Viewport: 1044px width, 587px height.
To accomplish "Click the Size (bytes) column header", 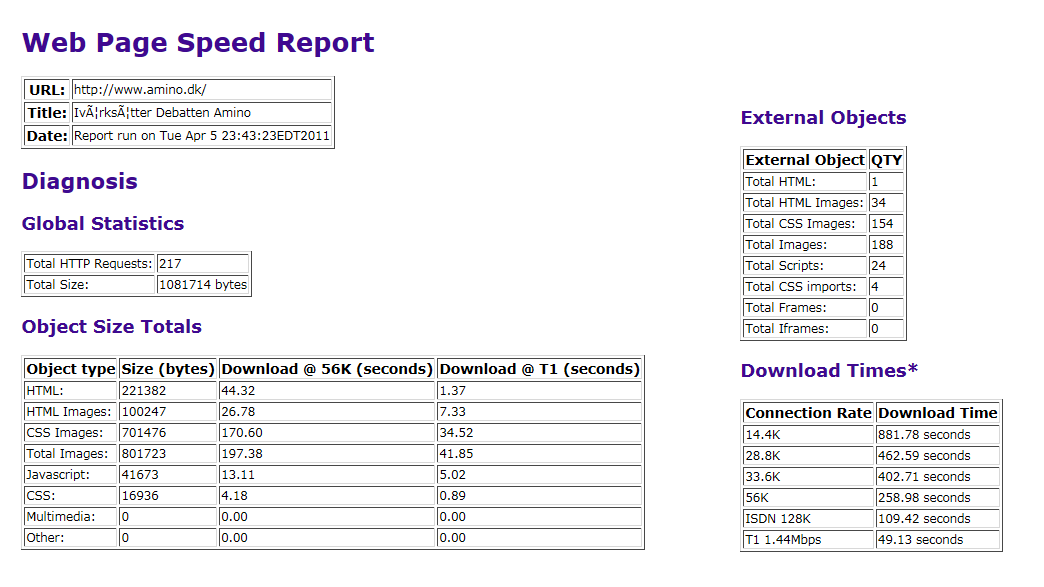I will click(x=168, y=369).
